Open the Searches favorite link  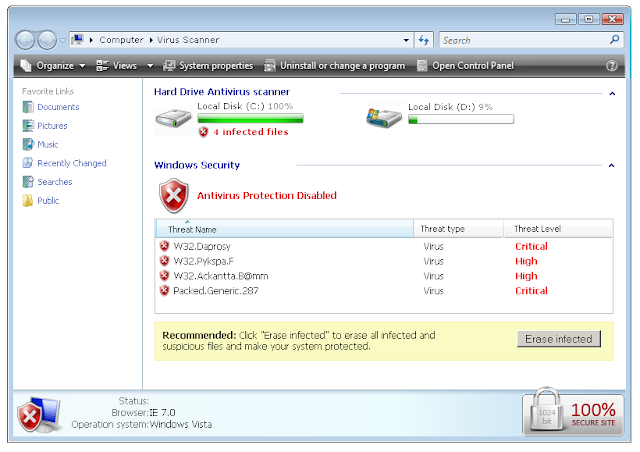click(x=55, y=182)
